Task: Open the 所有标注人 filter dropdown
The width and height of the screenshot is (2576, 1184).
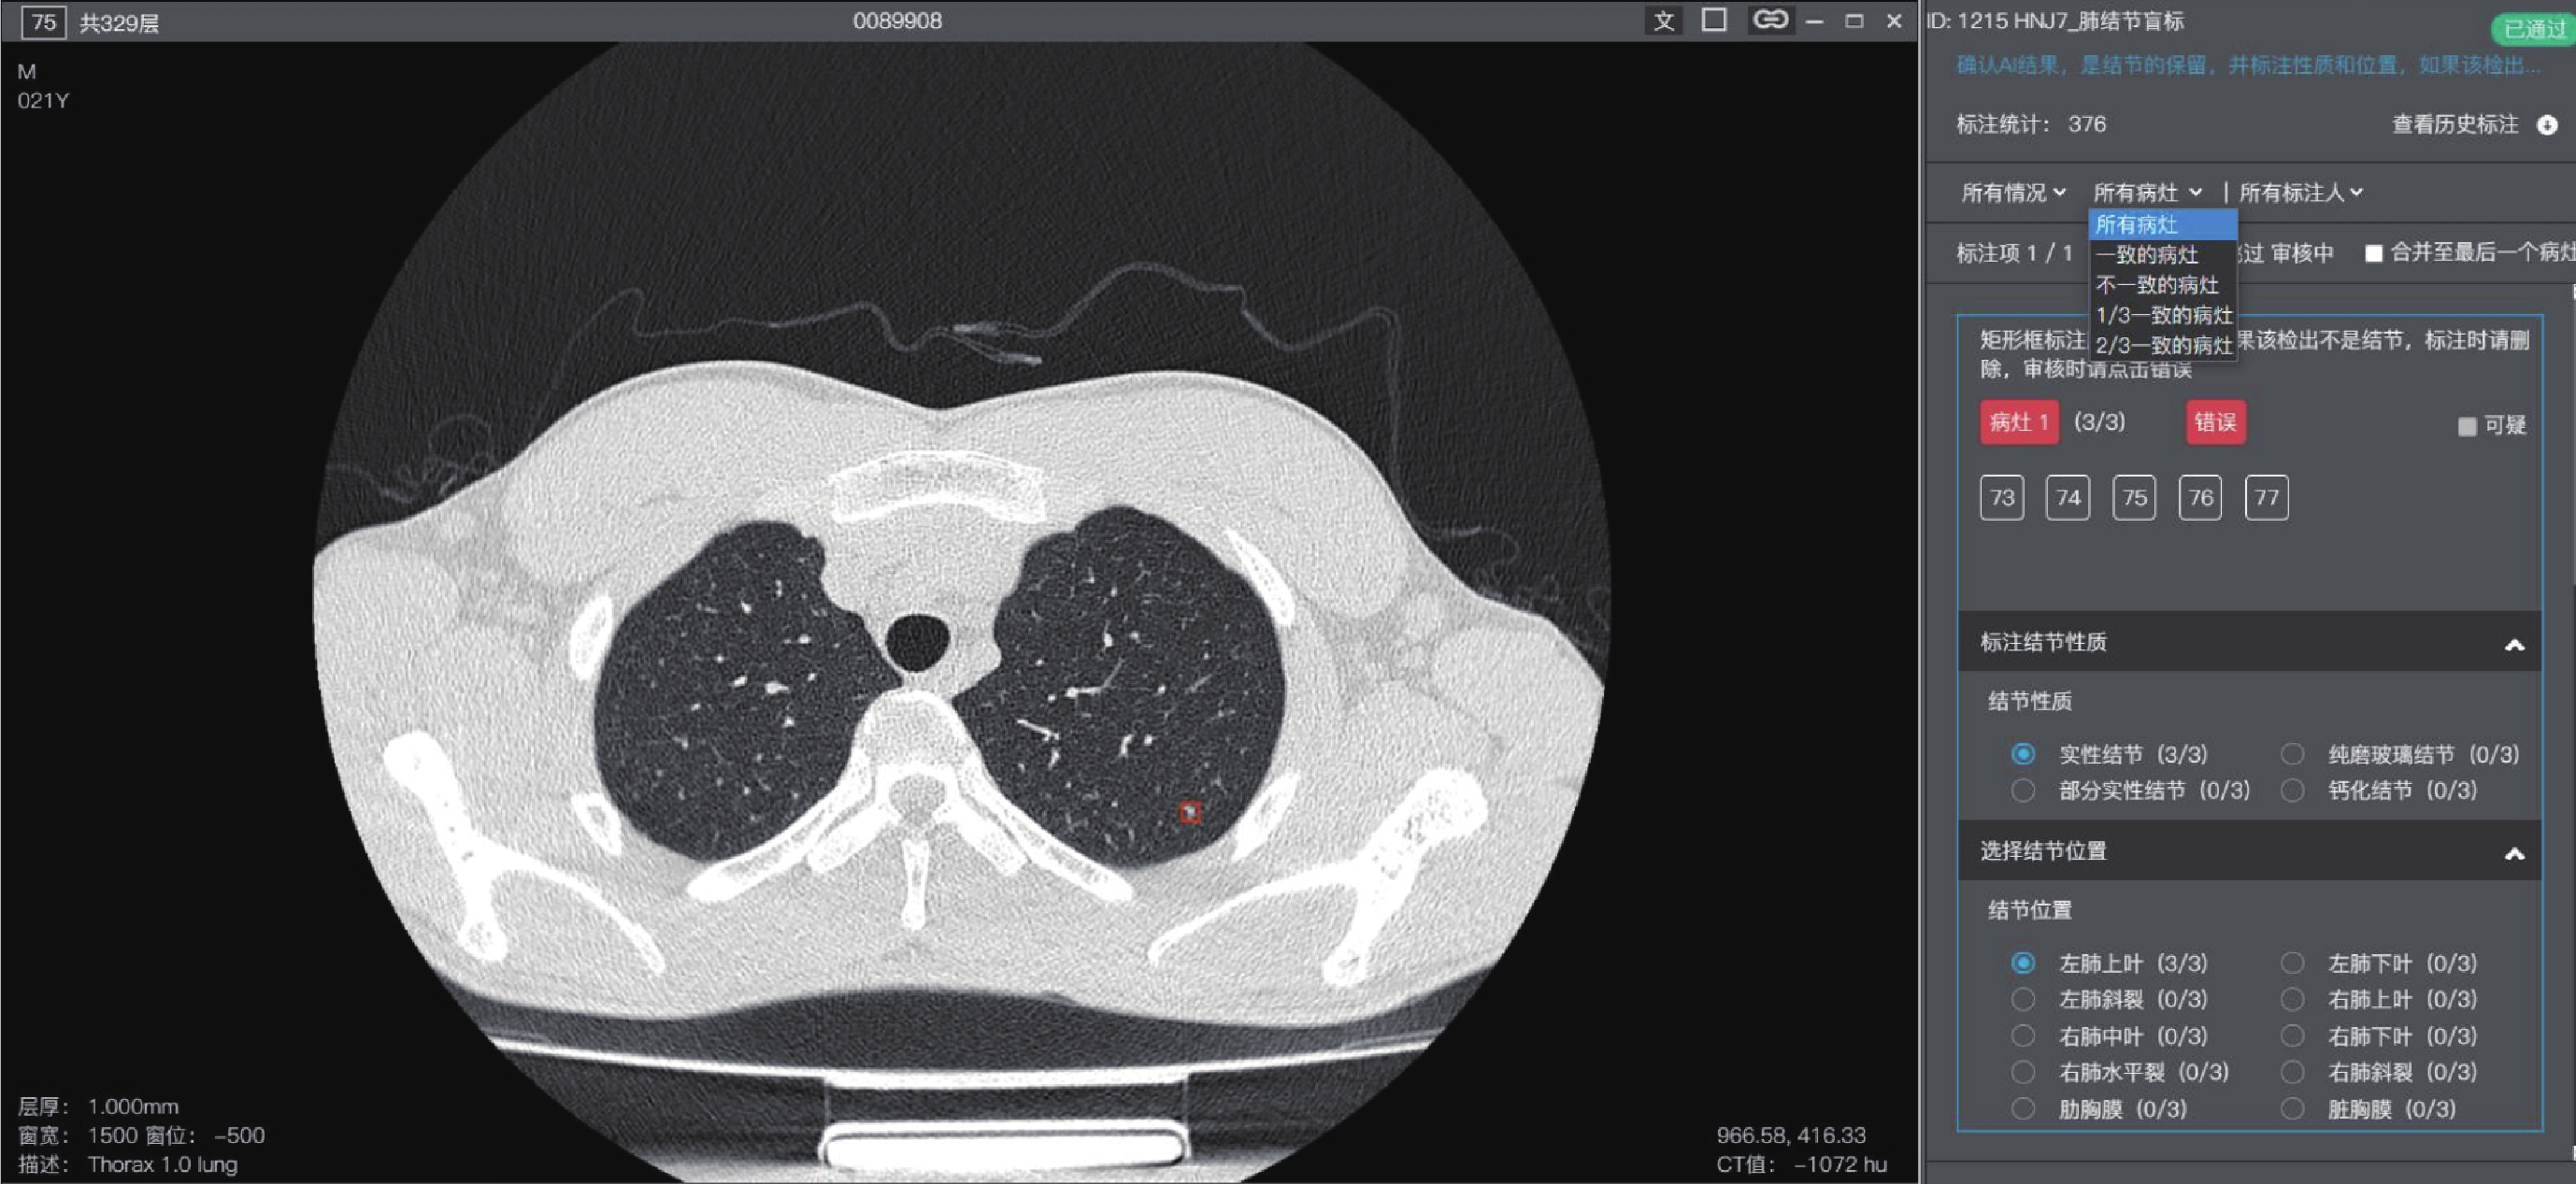Action: click(x=2300, y=192)
